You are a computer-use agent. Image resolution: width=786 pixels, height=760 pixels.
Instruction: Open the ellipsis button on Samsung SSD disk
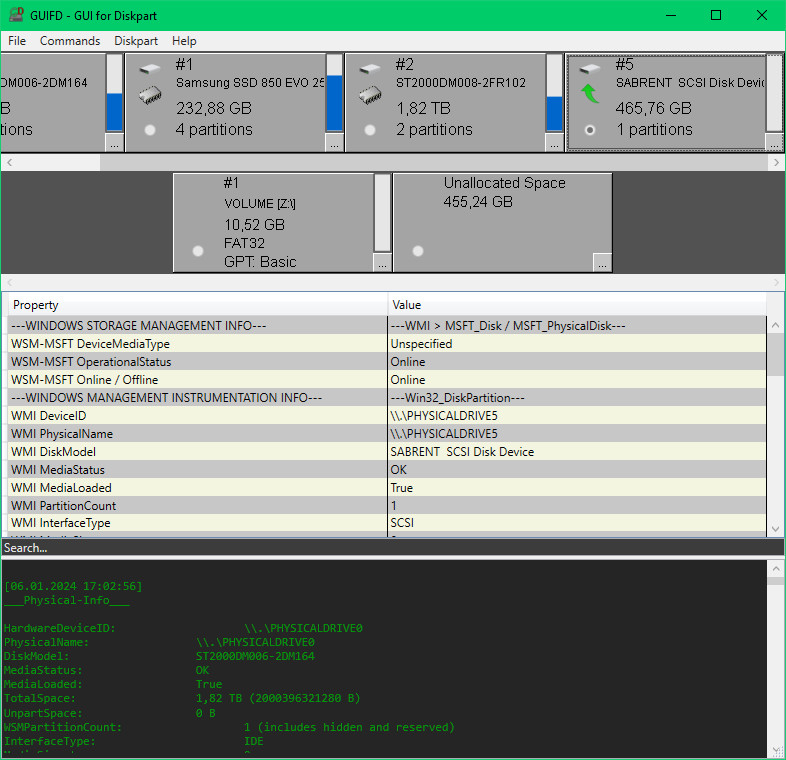pos(334,144)
